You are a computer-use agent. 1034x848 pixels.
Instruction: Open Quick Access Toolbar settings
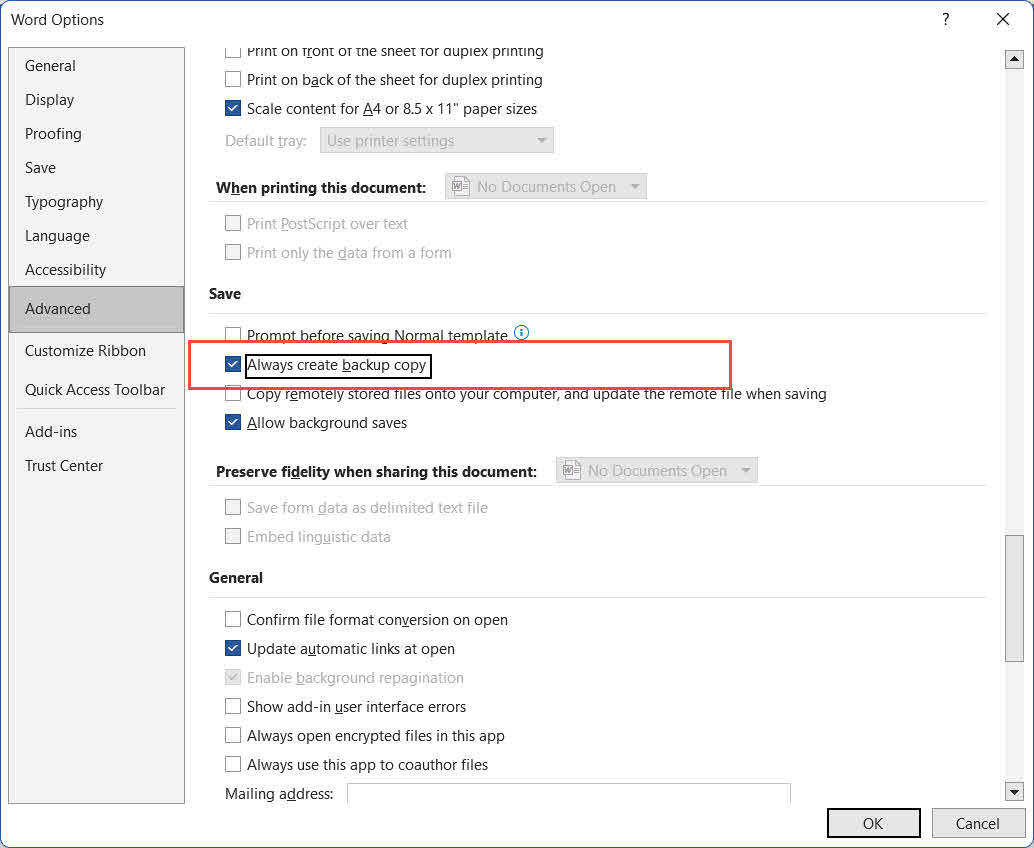click(96, 390)
